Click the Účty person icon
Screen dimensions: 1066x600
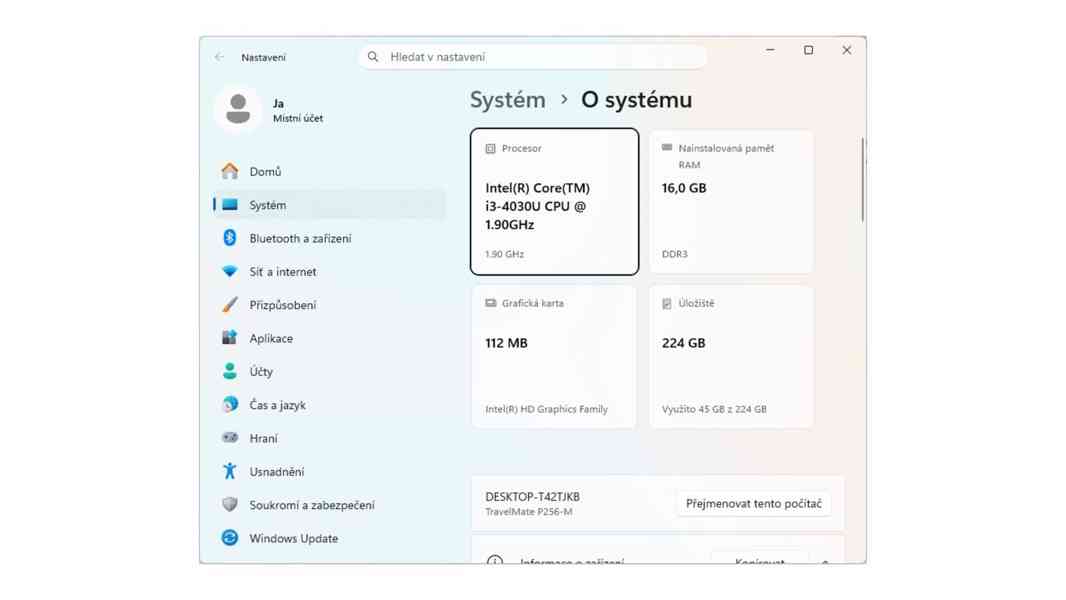click(x=230, y=371)
